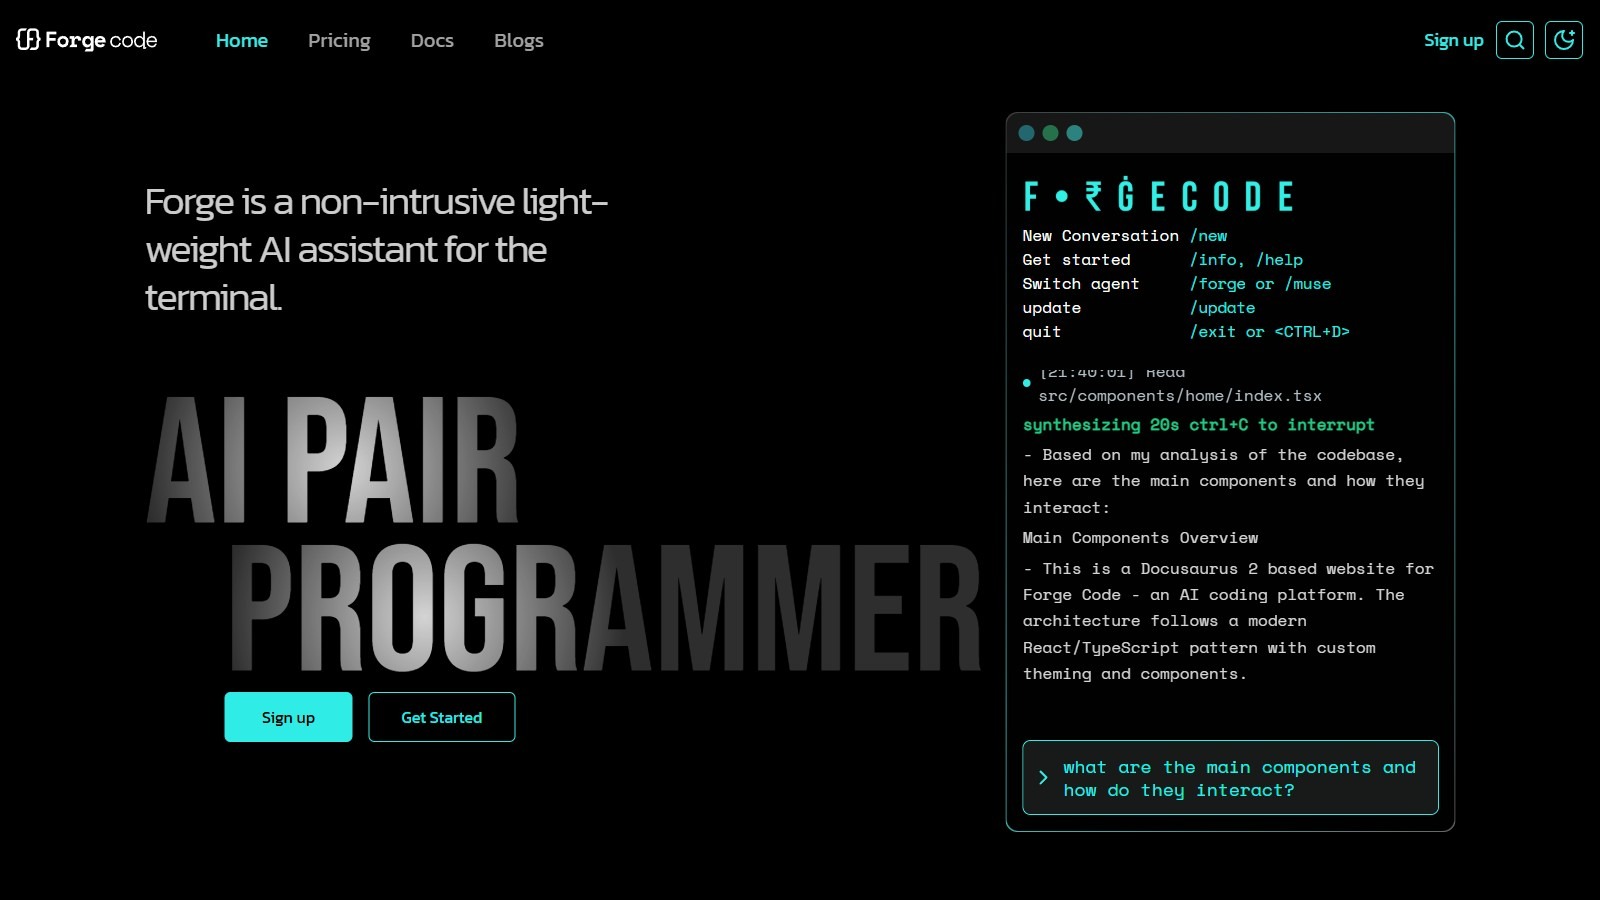The height and width of the screenshot is (900, 1600).
Task: Click Sign up link in header
Action: (1453, 40)
